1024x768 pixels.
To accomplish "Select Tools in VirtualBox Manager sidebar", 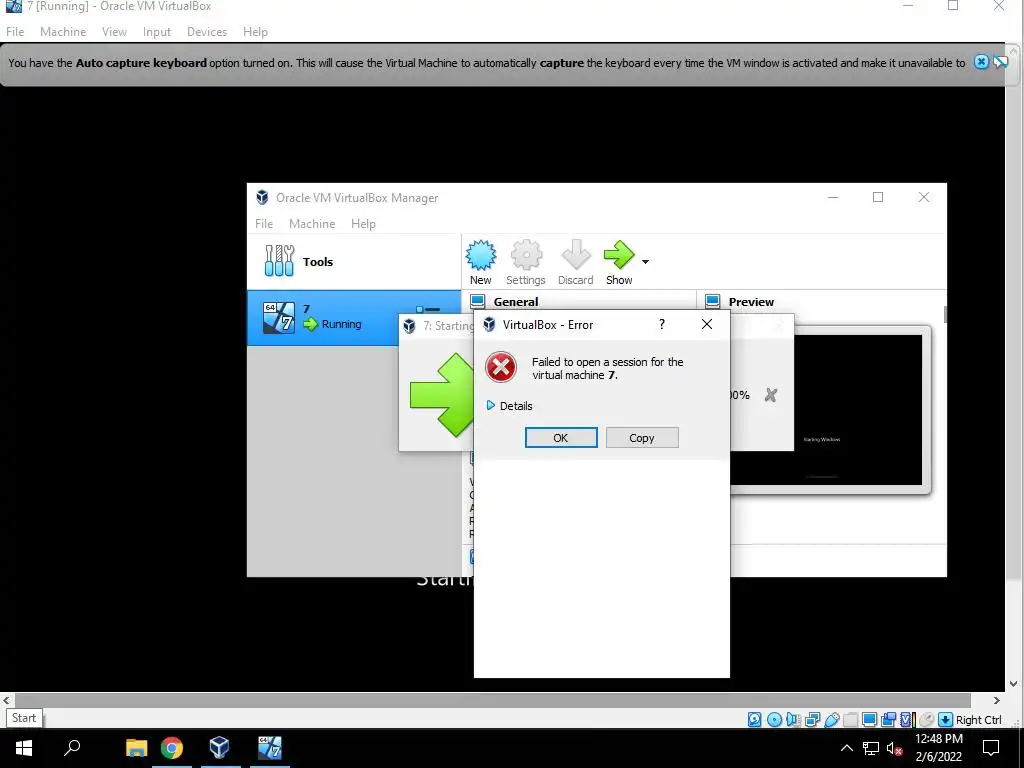I will (x=354, y=261).
